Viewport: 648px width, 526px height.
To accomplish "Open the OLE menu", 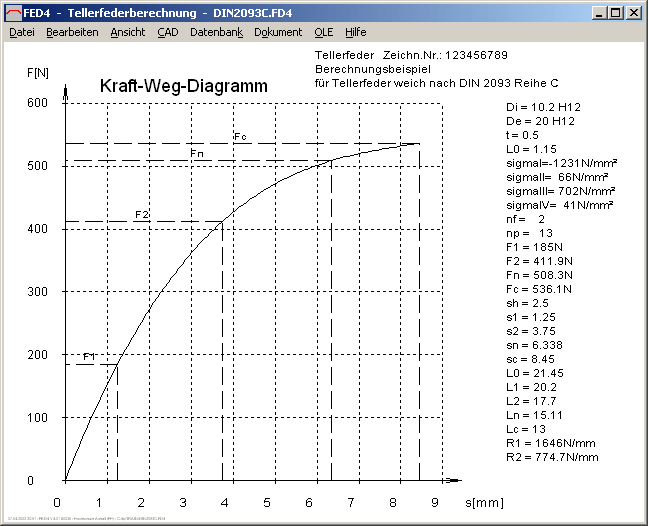I will point(324,32).
